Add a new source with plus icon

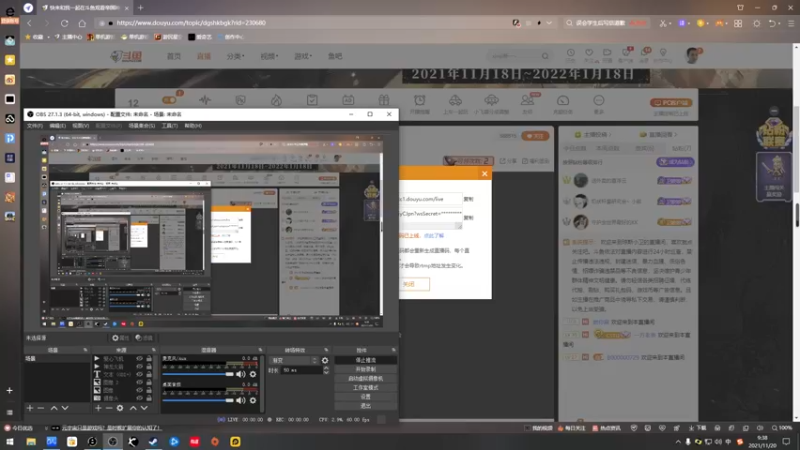click(98, 408)
